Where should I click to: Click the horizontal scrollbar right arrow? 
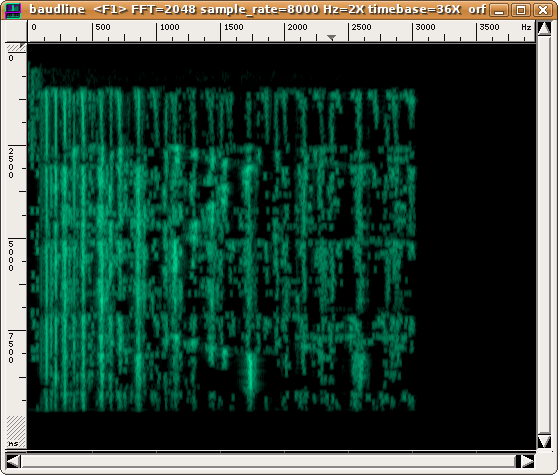coord(528,462)
